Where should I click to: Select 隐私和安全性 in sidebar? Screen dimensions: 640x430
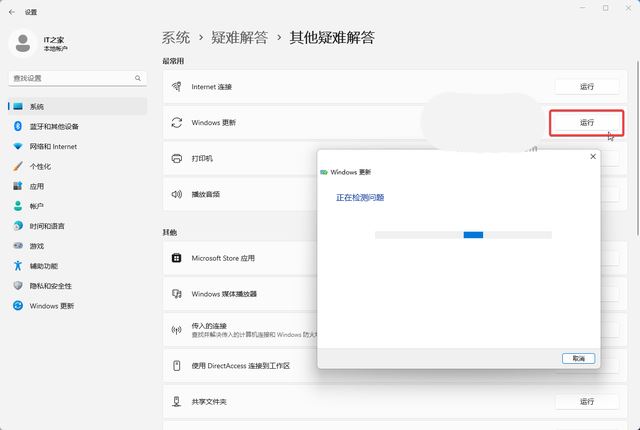coord(50,286)
